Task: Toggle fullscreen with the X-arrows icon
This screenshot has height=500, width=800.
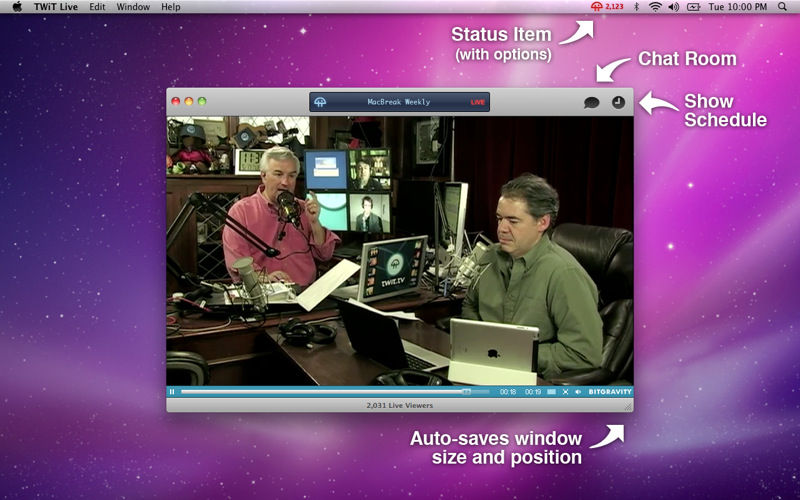Action: tap(565, 392)
